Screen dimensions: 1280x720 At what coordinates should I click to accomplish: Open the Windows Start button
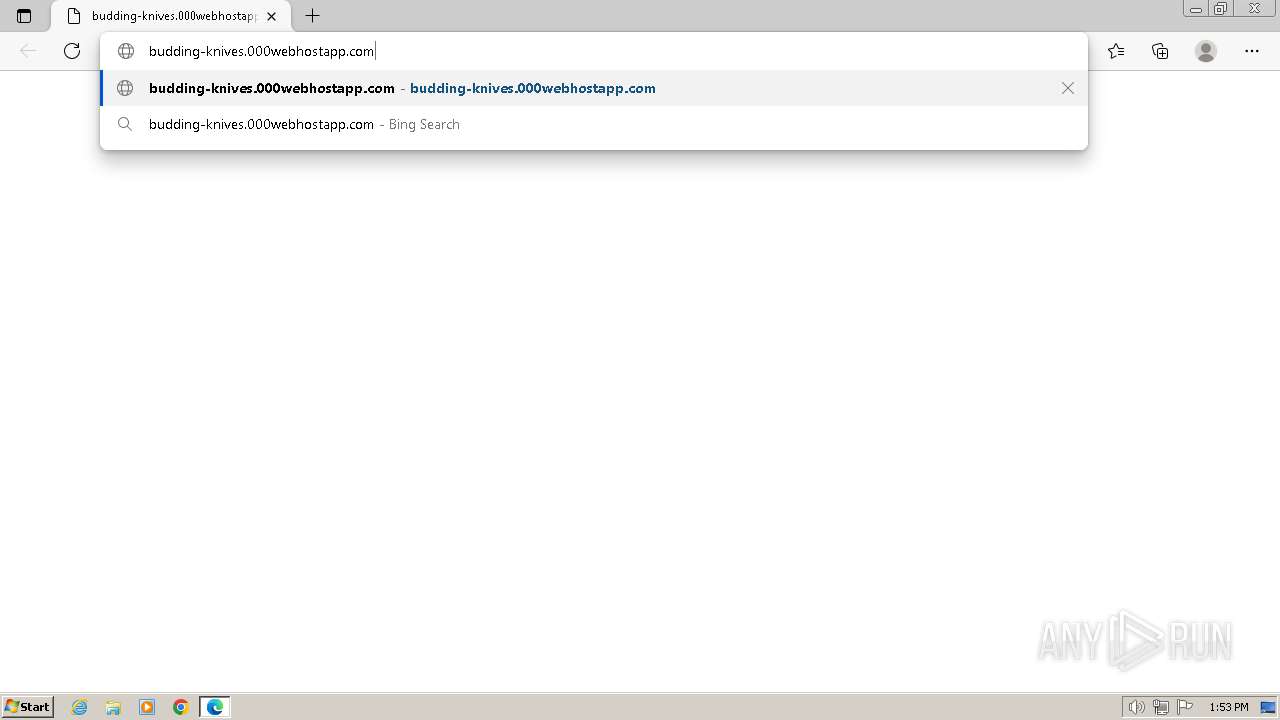coord(27,707)
